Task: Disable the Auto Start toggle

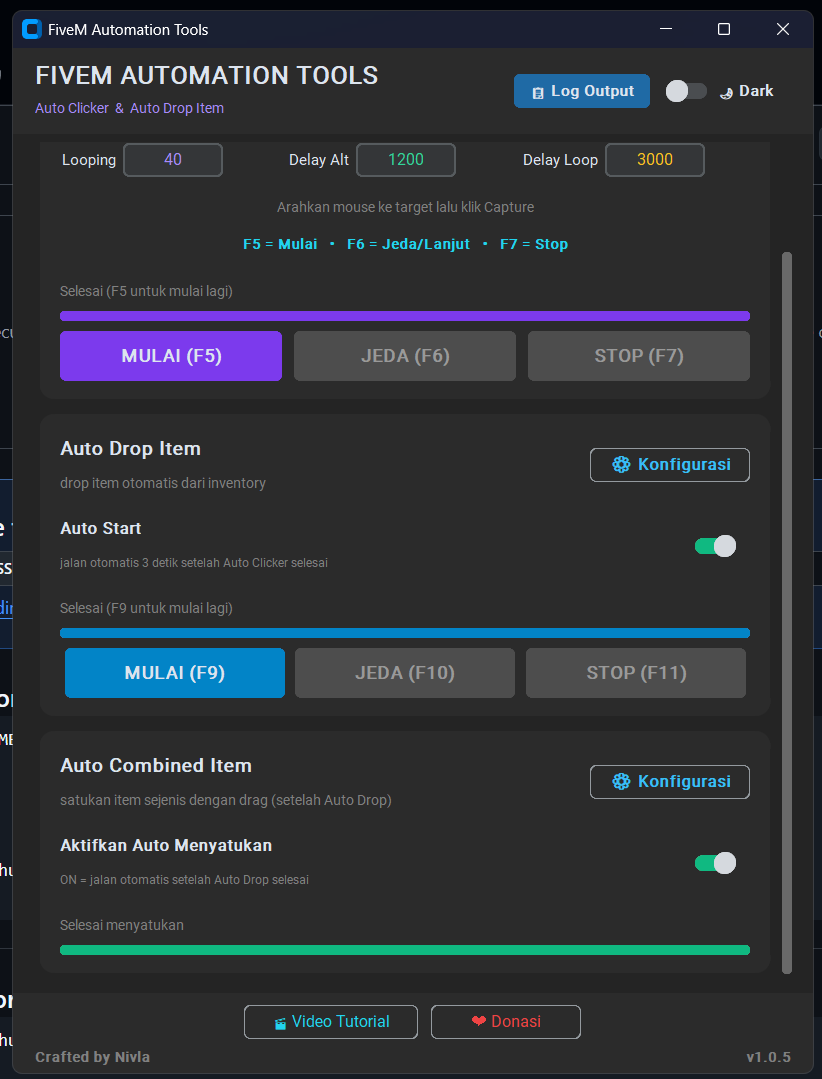Action: pyautogui.click(x=715, y=546)
